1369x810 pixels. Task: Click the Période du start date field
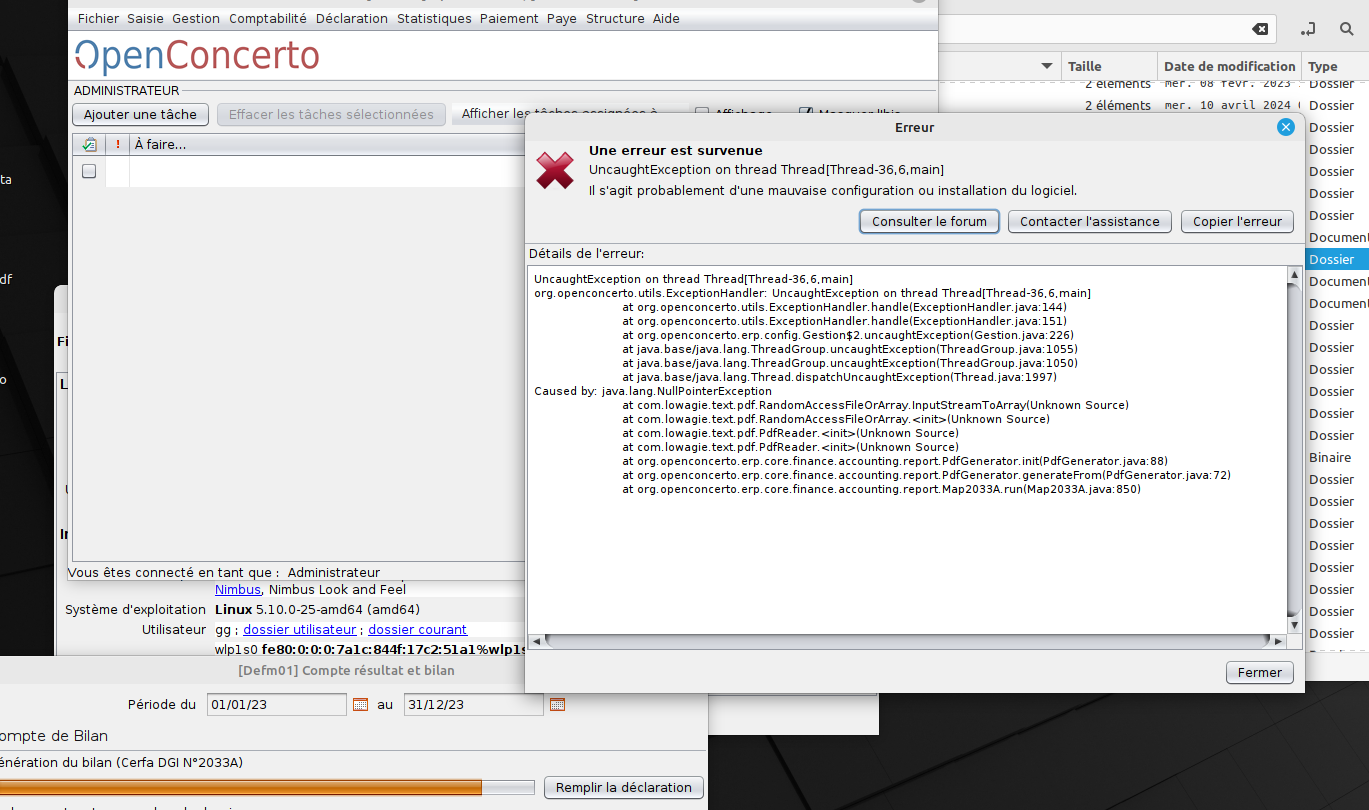(x=276, y=705)
